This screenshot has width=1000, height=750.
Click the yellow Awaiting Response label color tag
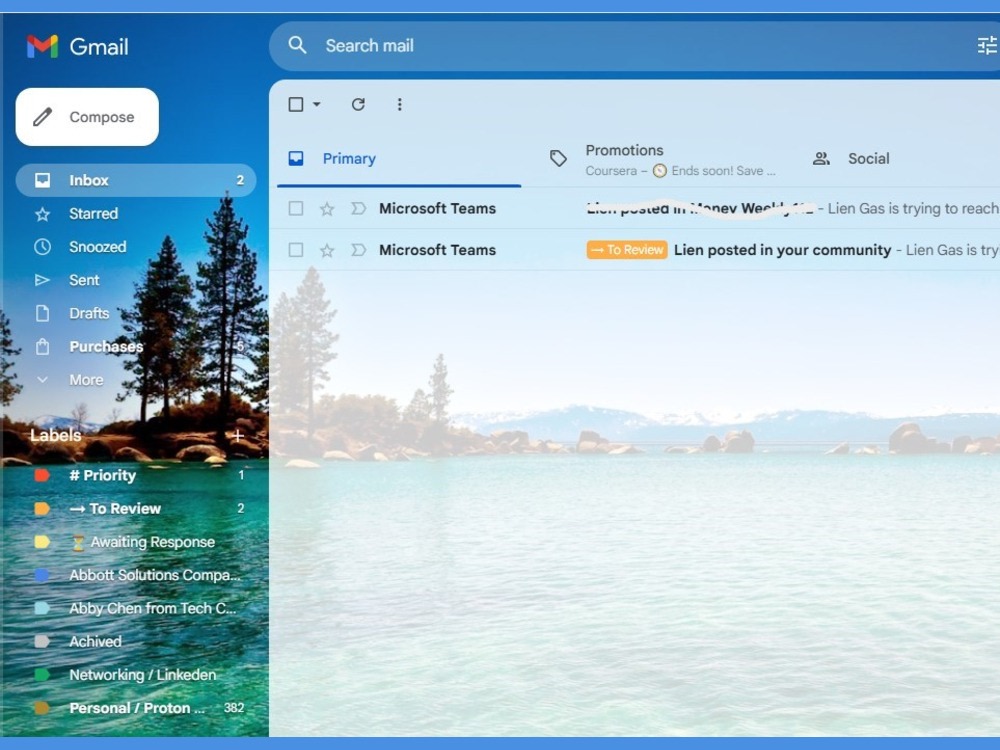(42, 541)
